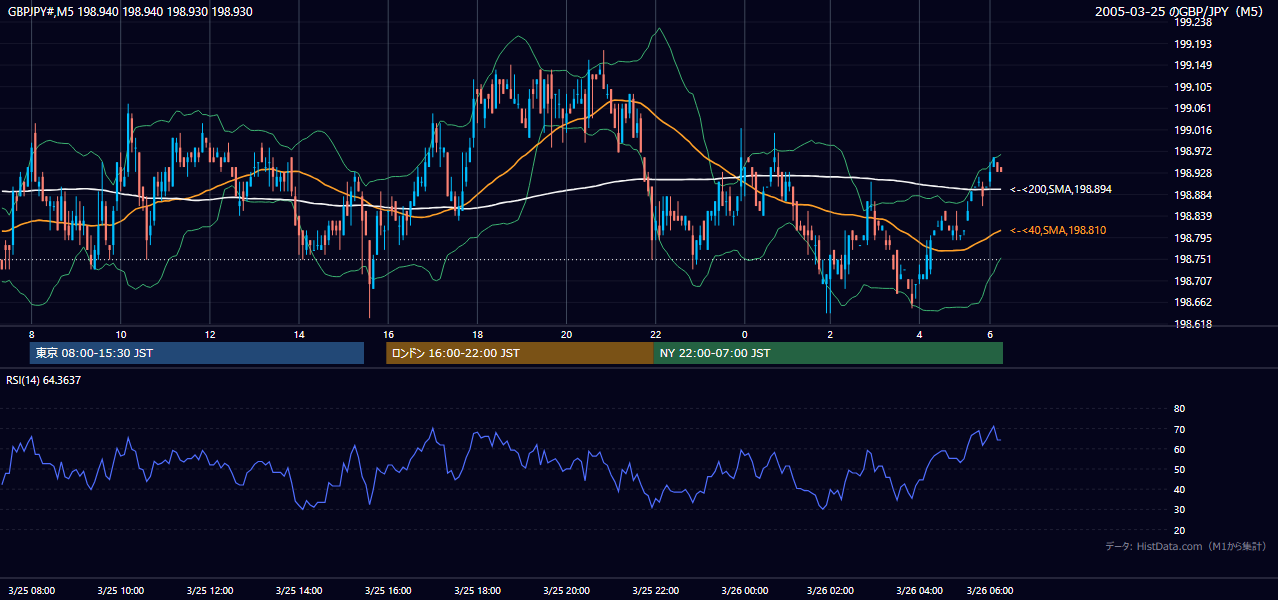Click the RSI(14) 64.3637 indicator label
The height and width of the screenshot is (600, 1278).
click(x=44, y=380)
